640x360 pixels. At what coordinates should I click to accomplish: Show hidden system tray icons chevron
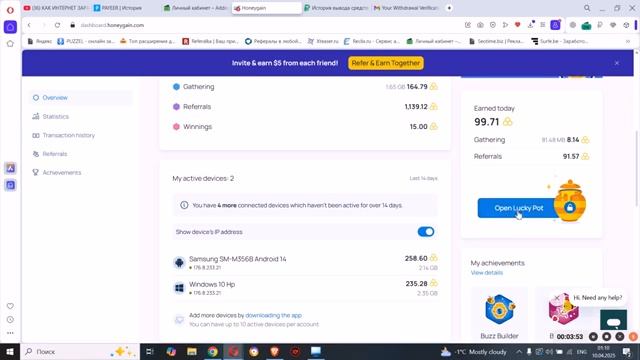pos(519,351)
